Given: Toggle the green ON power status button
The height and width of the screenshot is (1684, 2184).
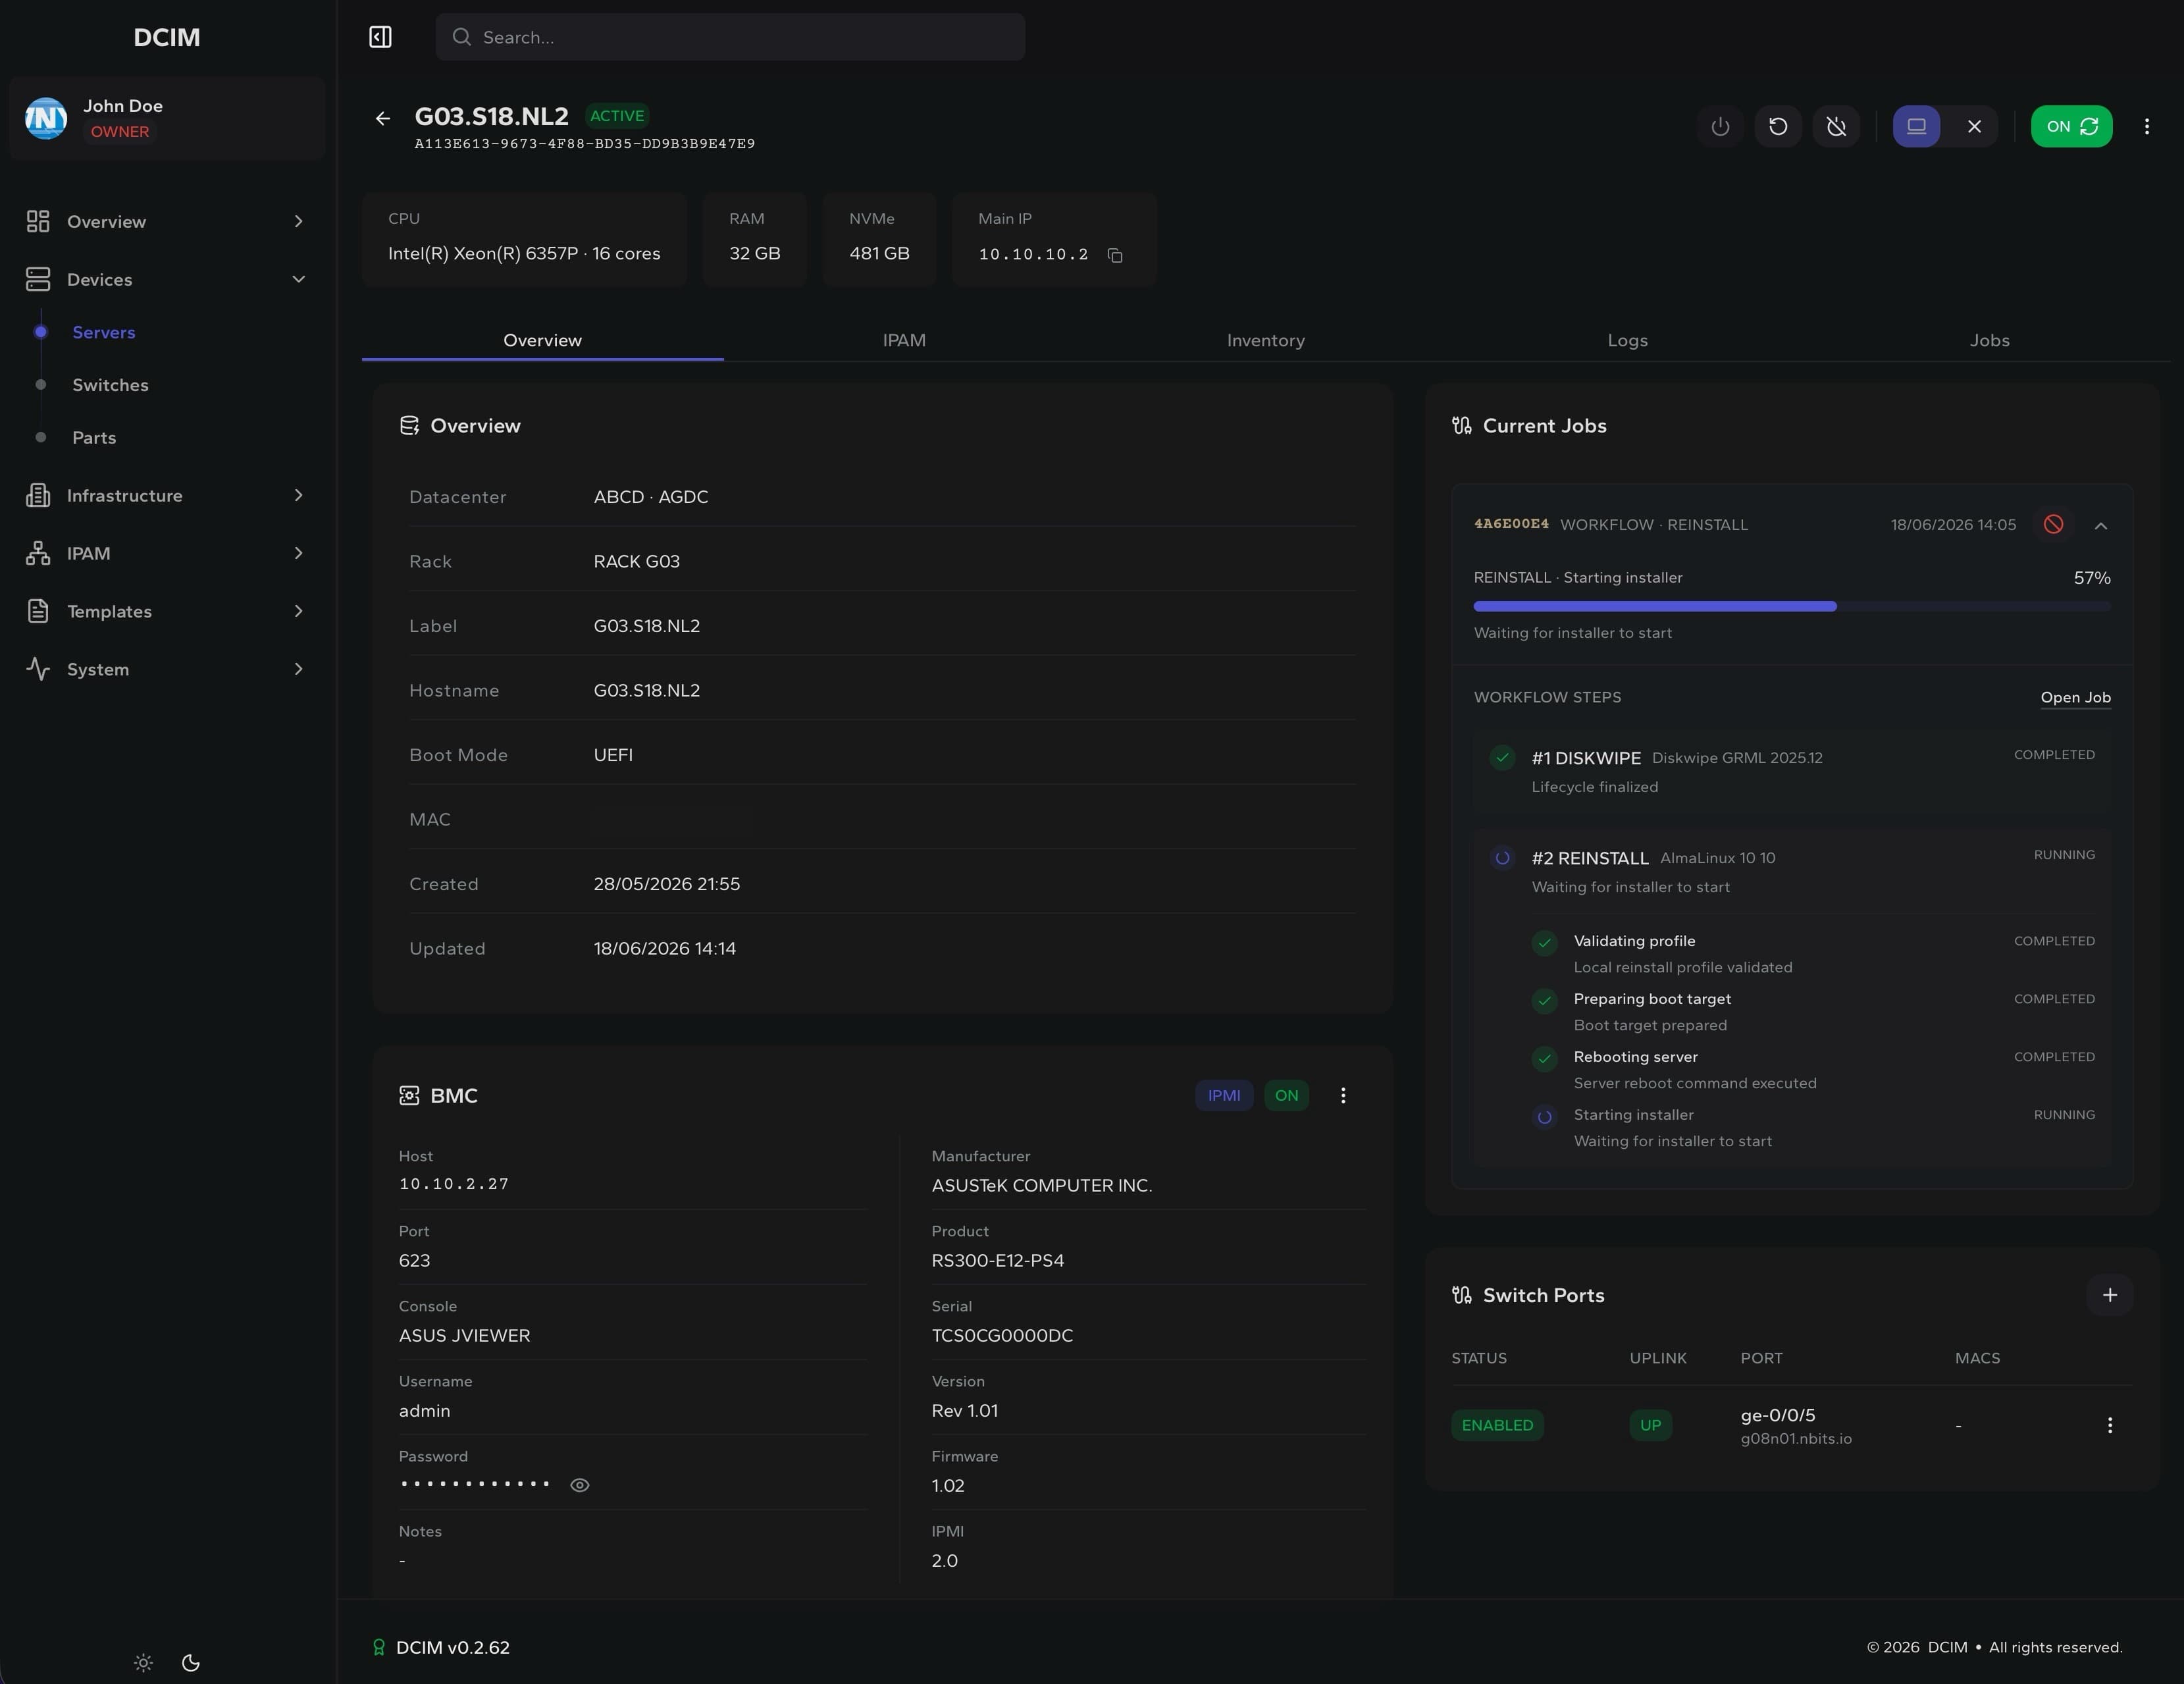Looking at the screenshot, I should 2071,127.
